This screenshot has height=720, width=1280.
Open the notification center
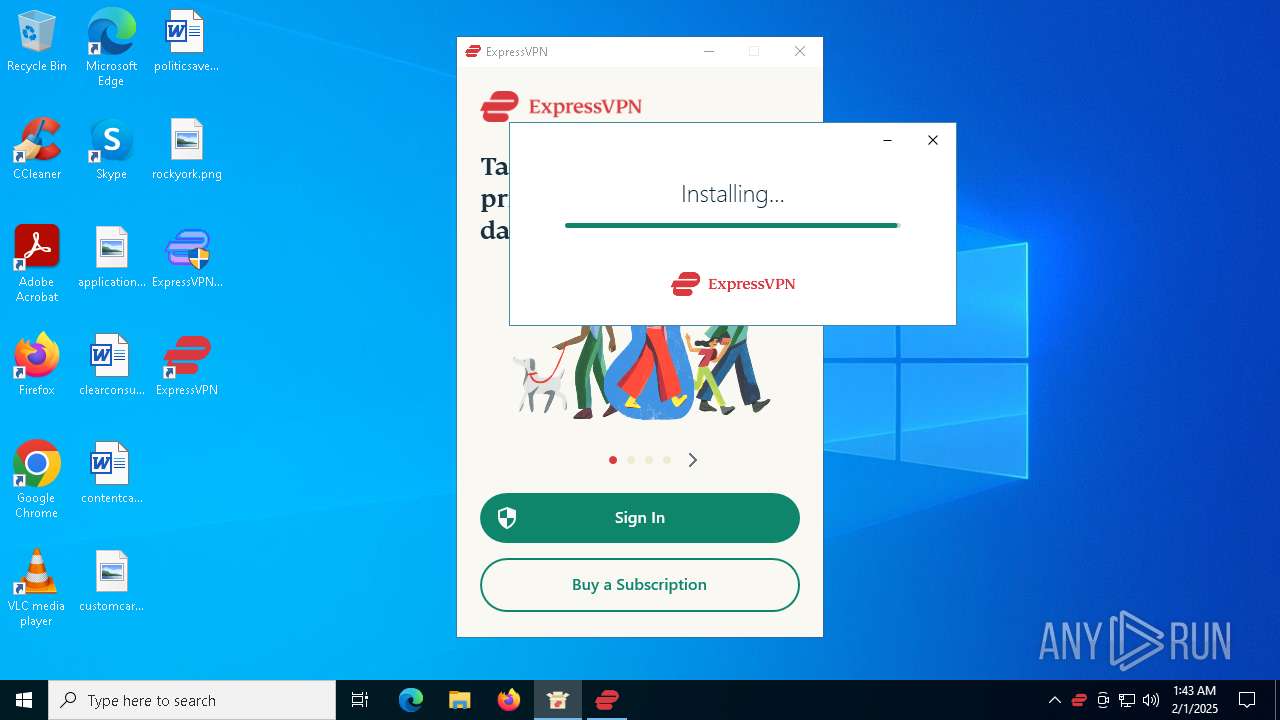coord(1247,700)
